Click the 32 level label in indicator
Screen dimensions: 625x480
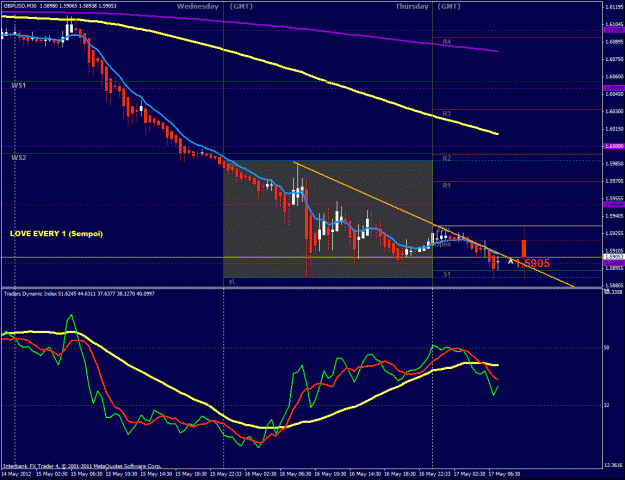[x=607, y=405]
